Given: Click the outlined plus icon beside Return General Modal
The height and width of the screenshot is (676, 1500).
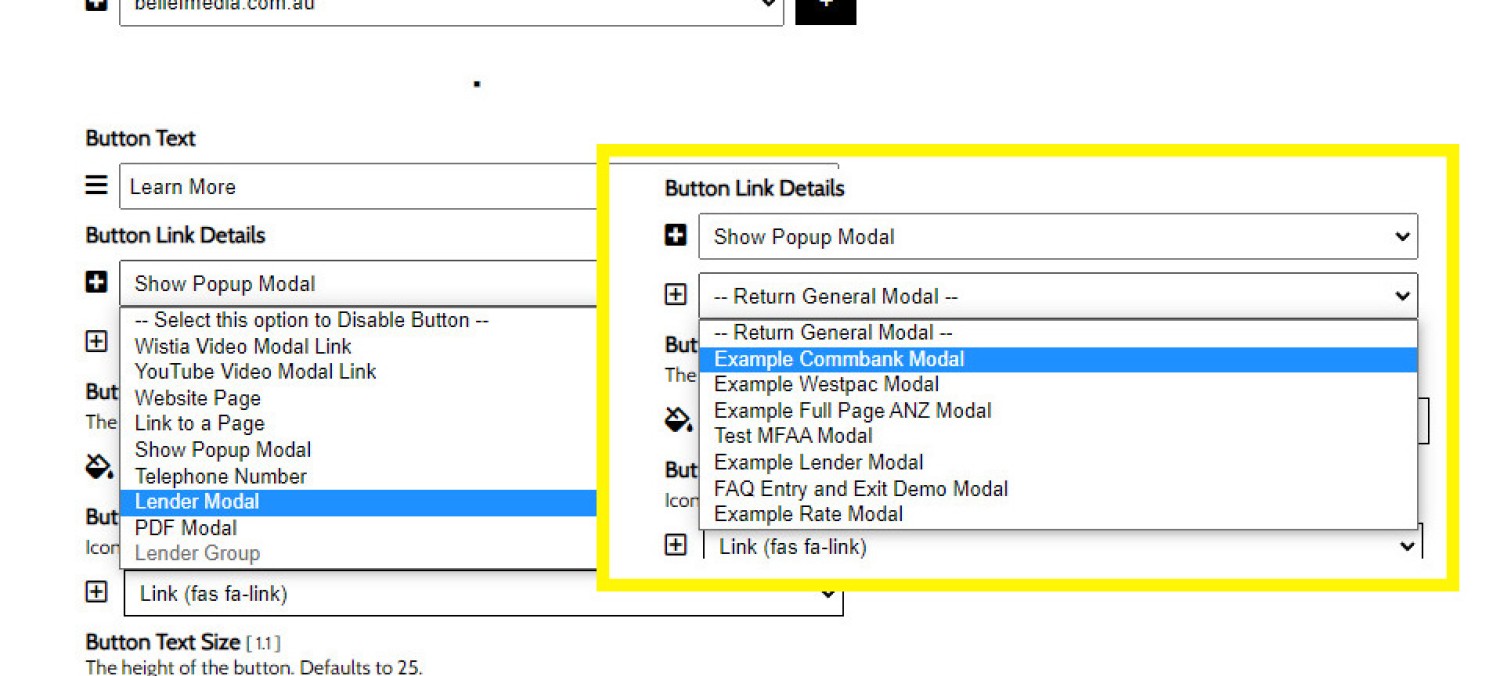Looking at the screenshot, I should pyautogui.click(x=676, y=295).
